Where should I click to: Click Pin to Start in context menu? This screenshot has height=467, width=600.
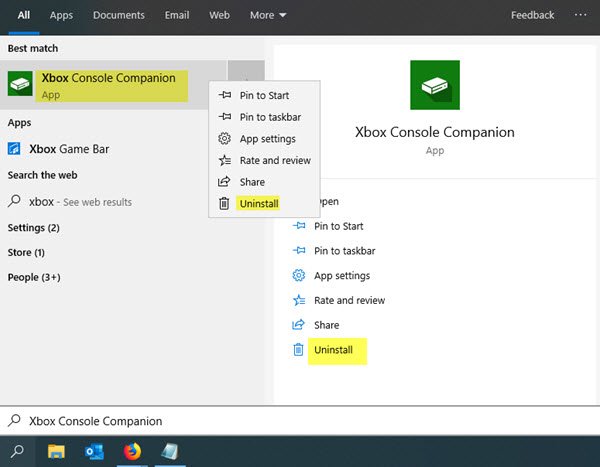(264, 95)
